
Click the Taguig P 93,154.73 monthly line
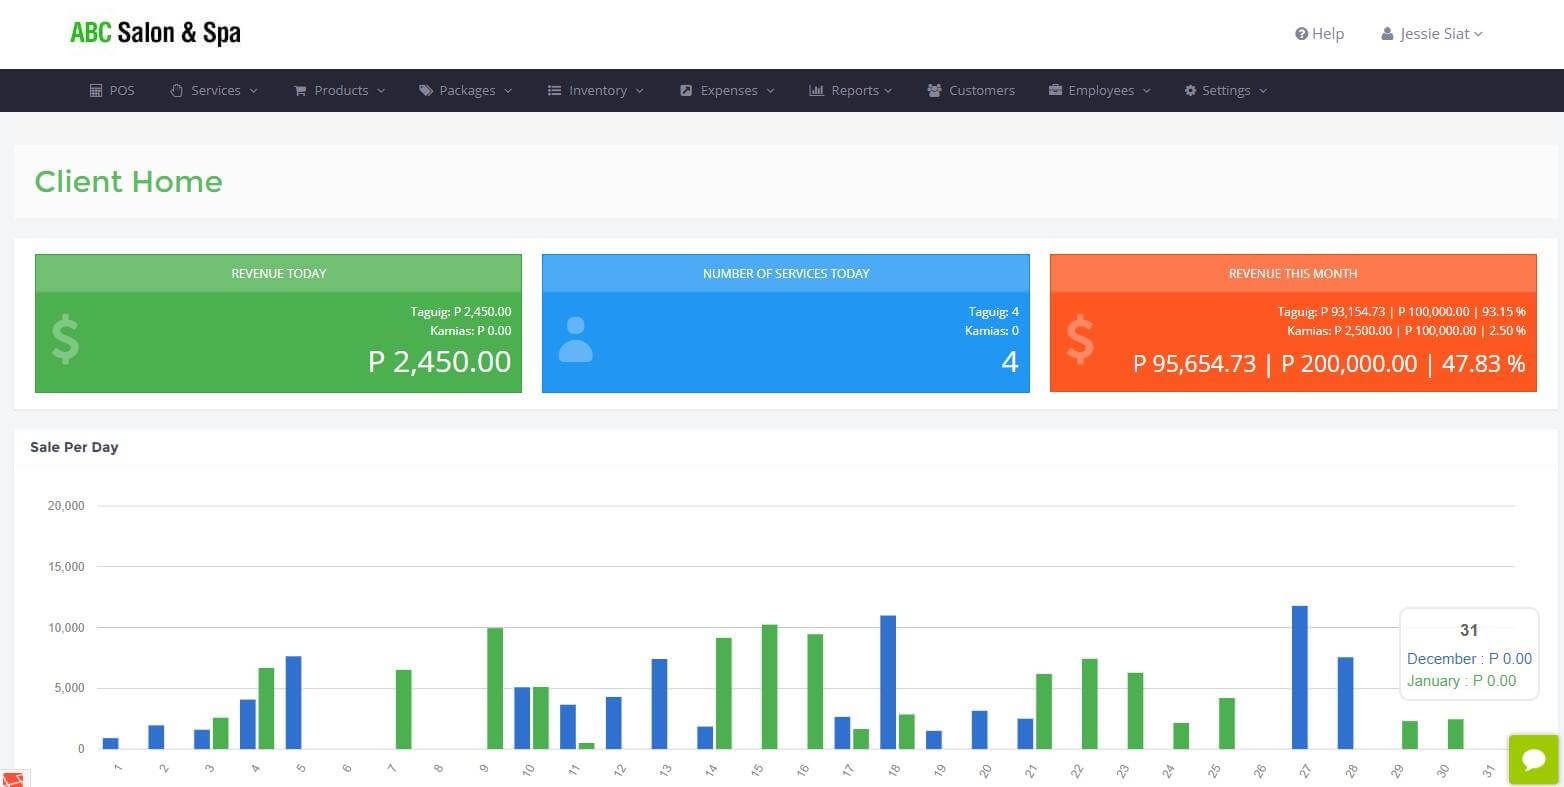coord(1402,312)
